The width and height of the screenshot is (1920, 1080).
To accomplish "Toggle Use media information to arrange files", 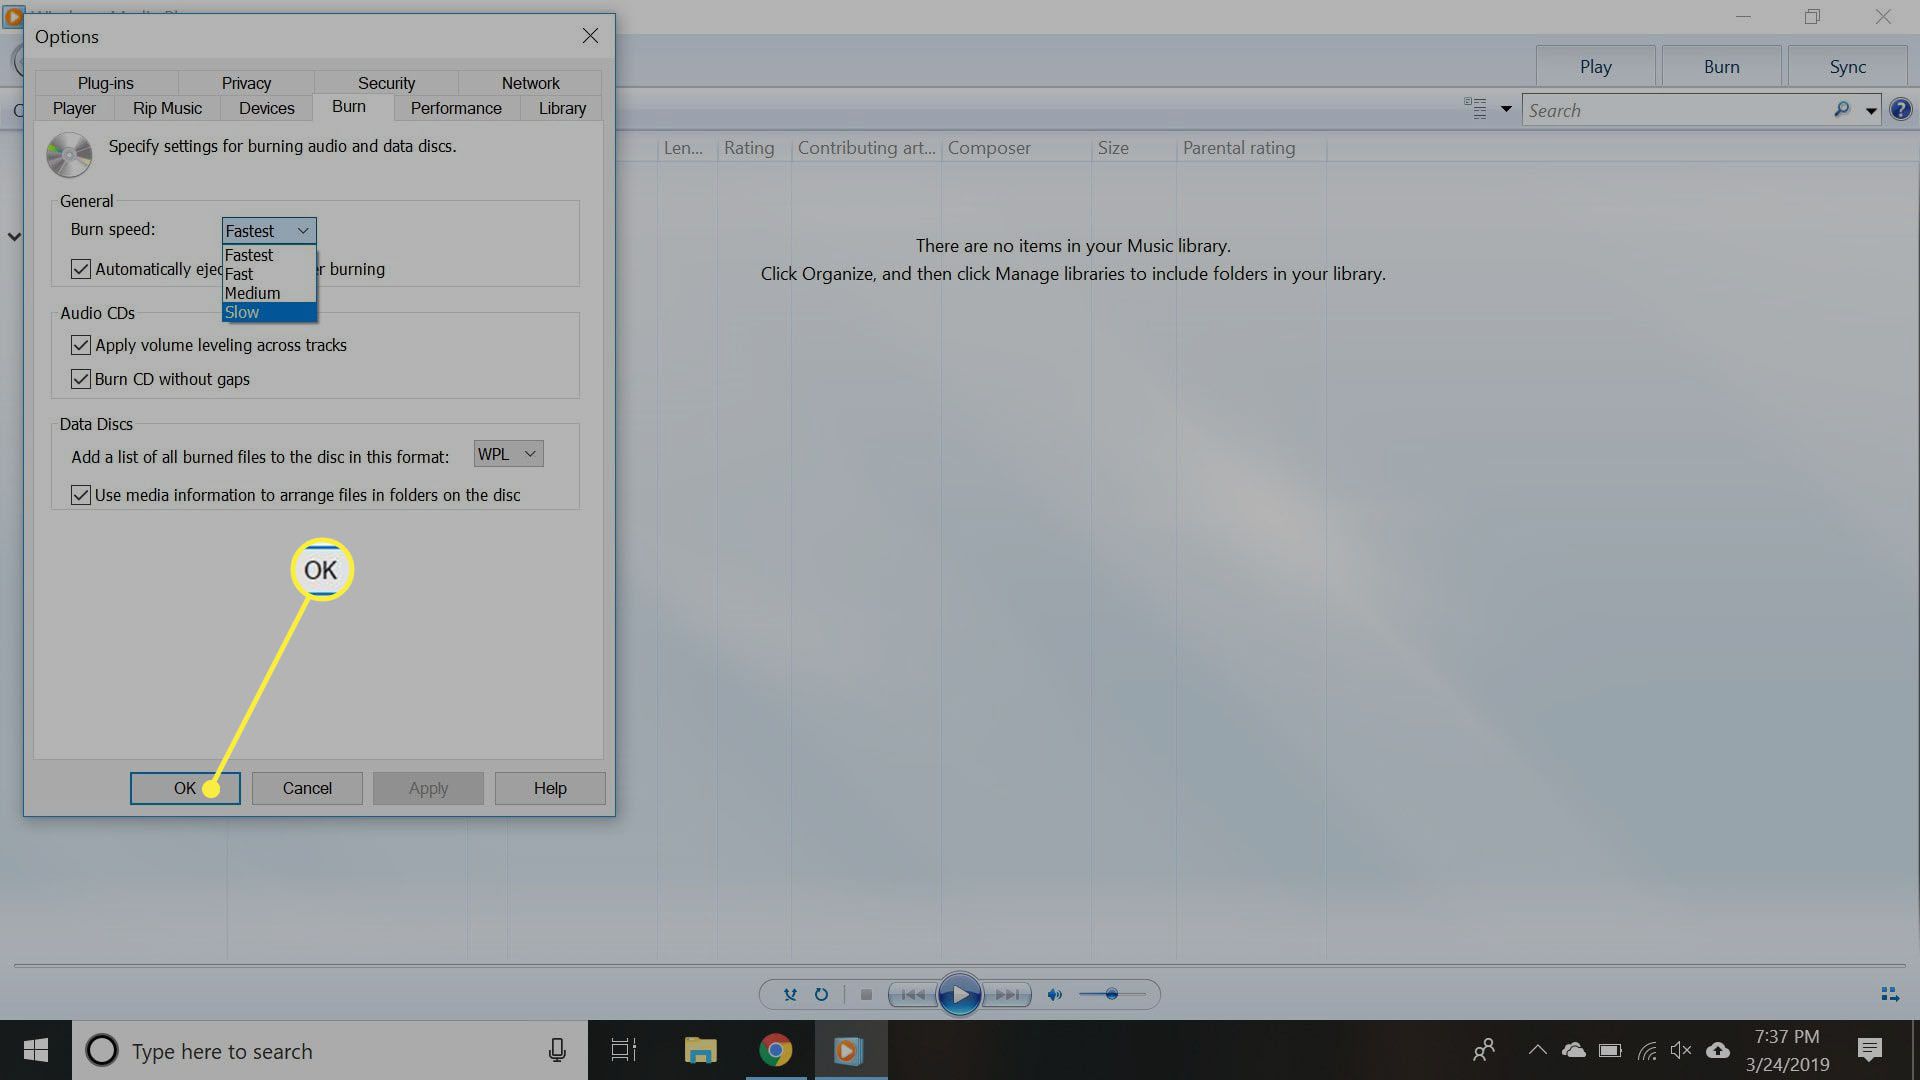I will coord(82,495).
